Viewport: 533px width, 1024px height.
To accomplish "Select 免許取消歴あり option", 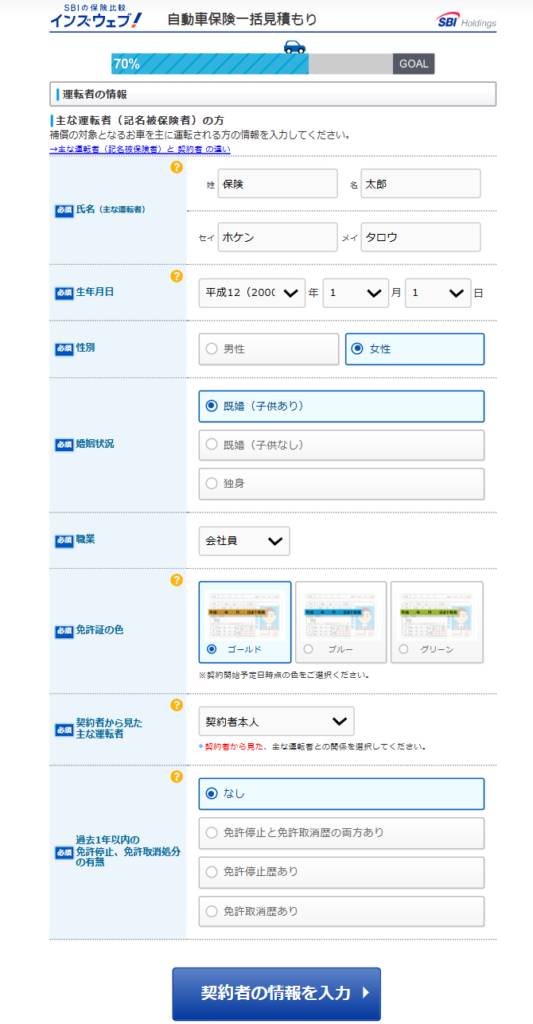I will tap(342, 911).
